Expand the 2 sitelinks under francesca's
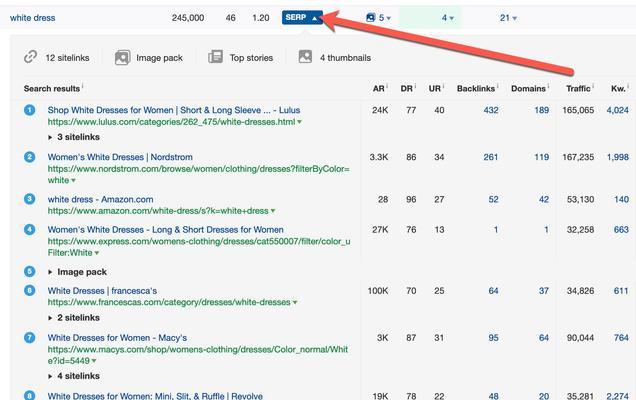The height and width of the screenshot is (400, 636). coord(74,318)
